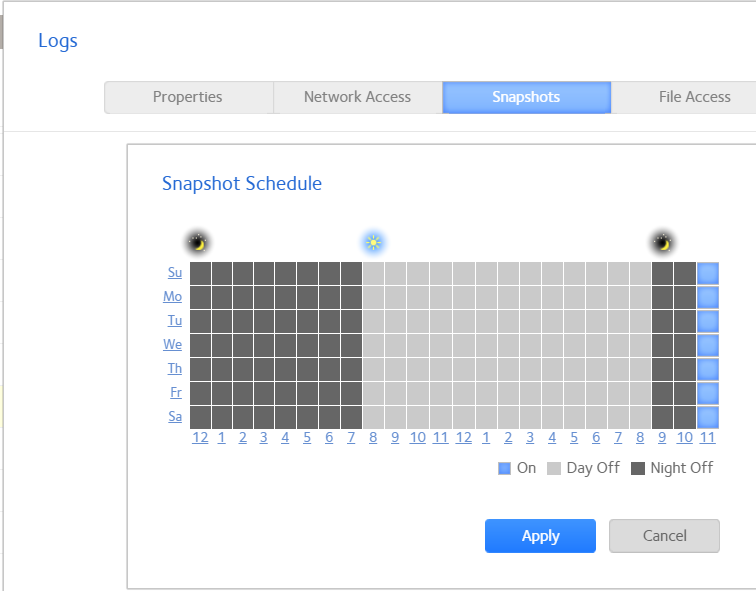
Task: Click the Night Off legend swatch
Action: click(x=638, y=468)
